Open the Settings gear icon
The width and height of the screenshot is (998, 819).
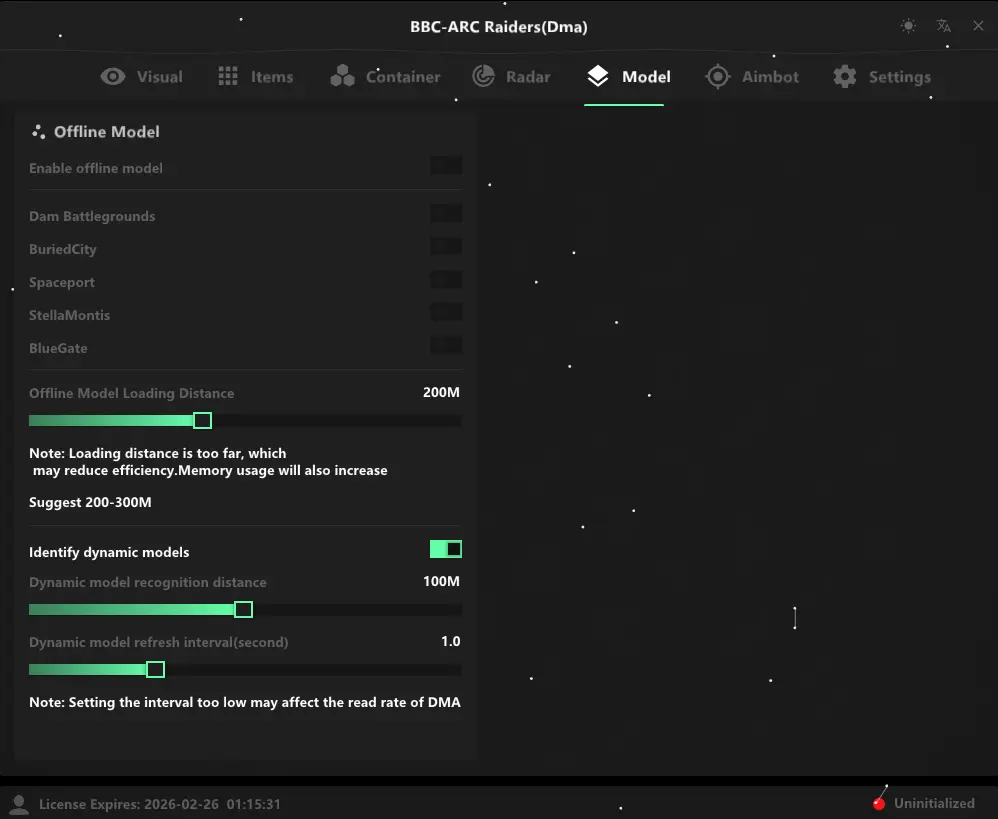point(843,75)
